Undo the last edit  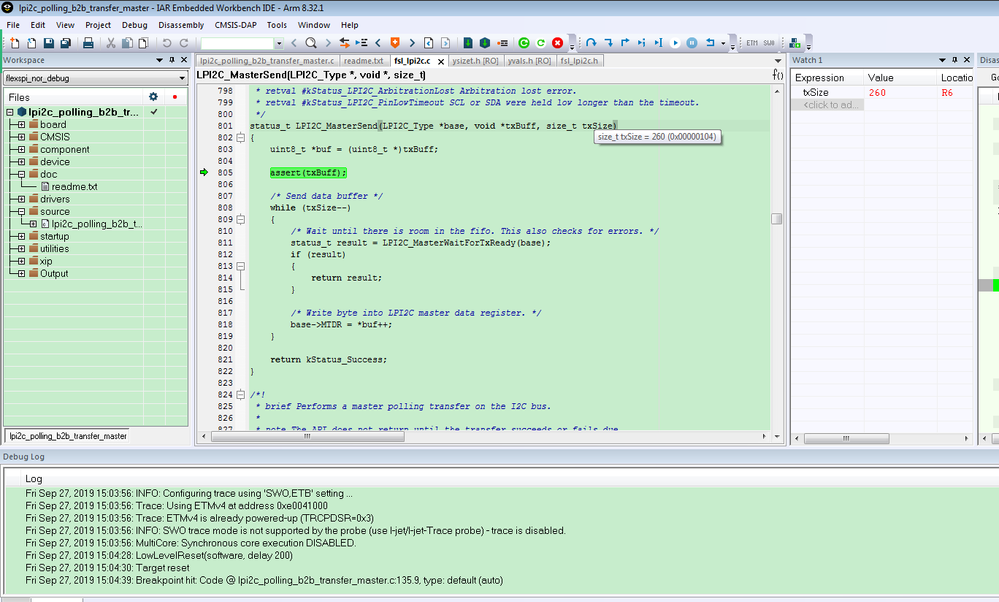pos(167,43)
